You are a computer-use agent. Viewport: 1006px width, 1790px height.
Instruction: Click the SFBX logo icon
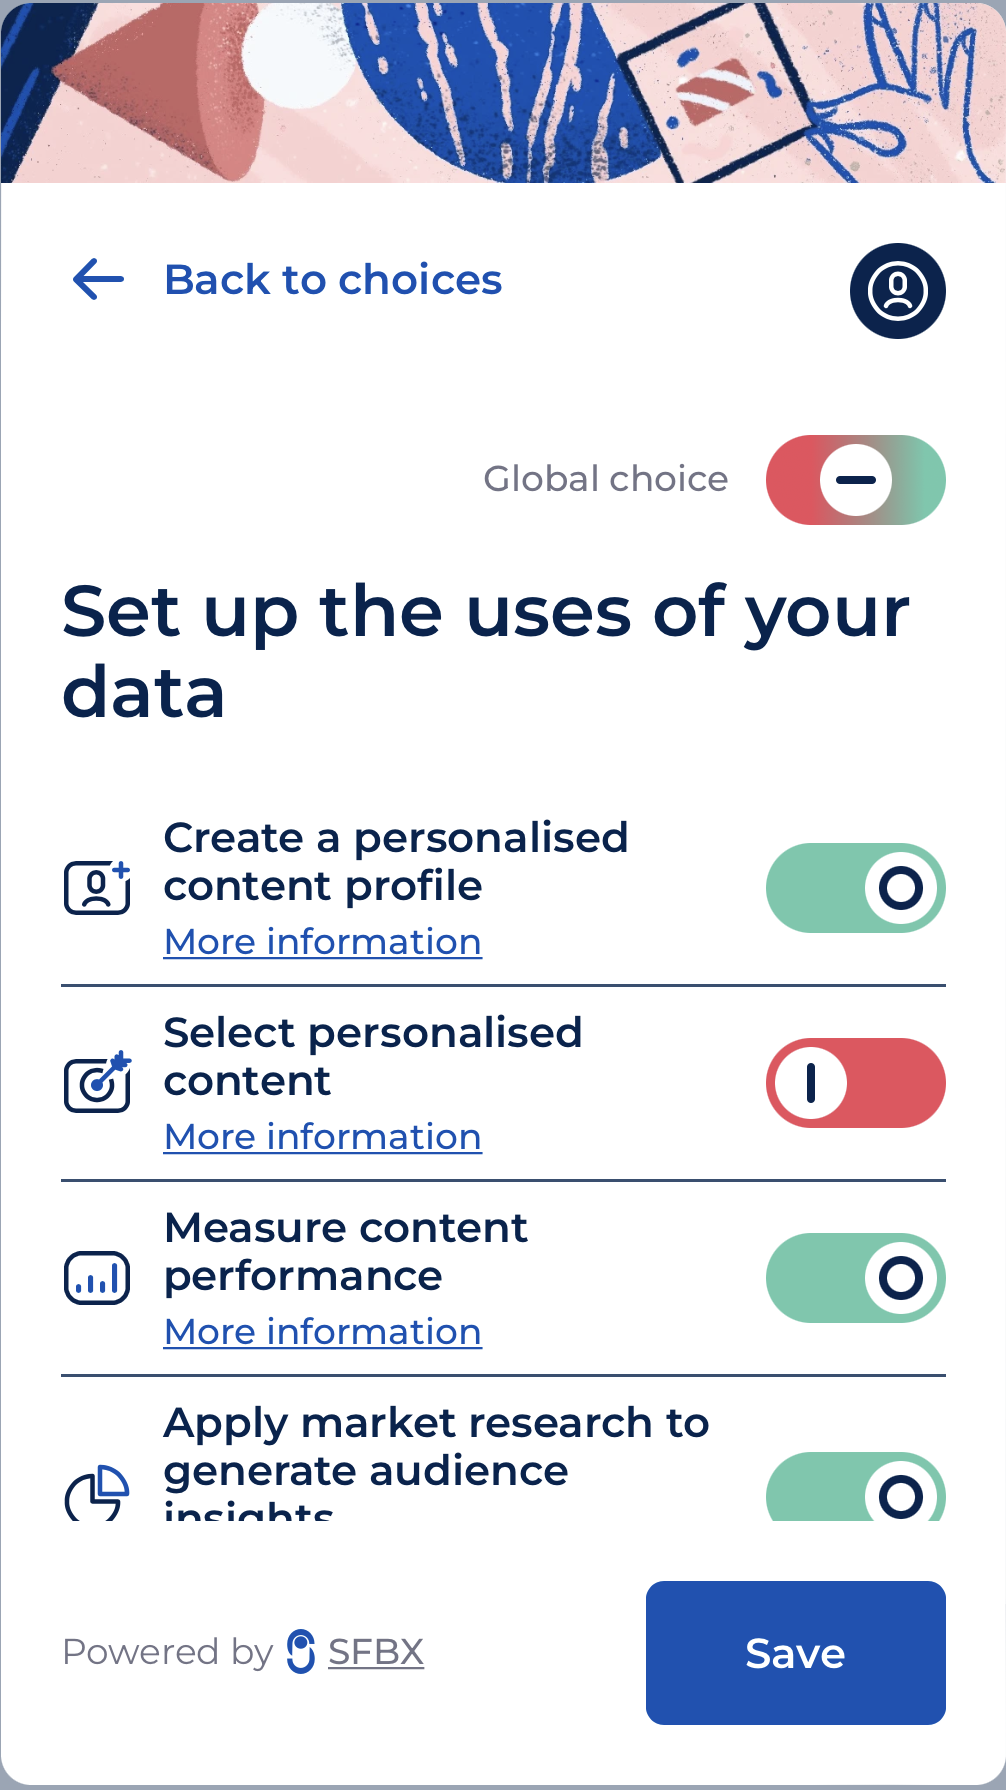point(301,1652)
